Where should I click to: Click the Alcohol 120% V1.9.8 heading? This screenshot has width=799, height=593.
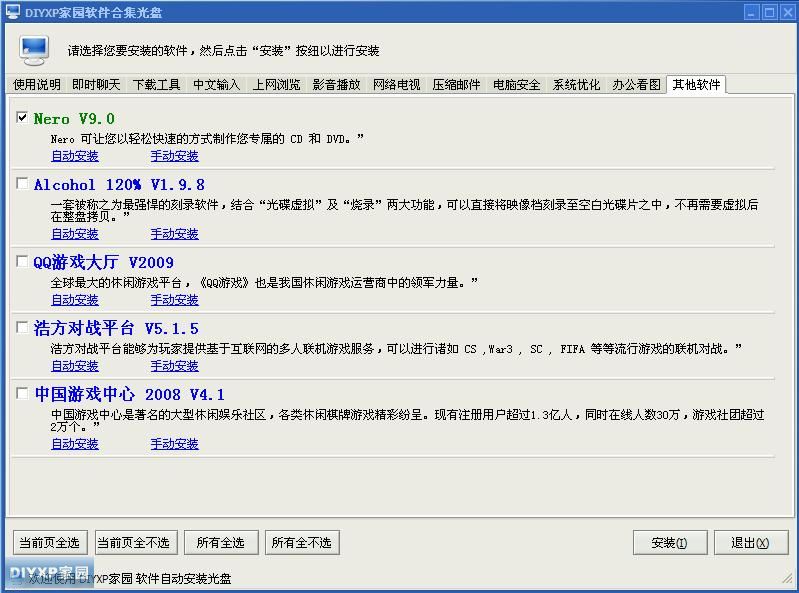119,184
